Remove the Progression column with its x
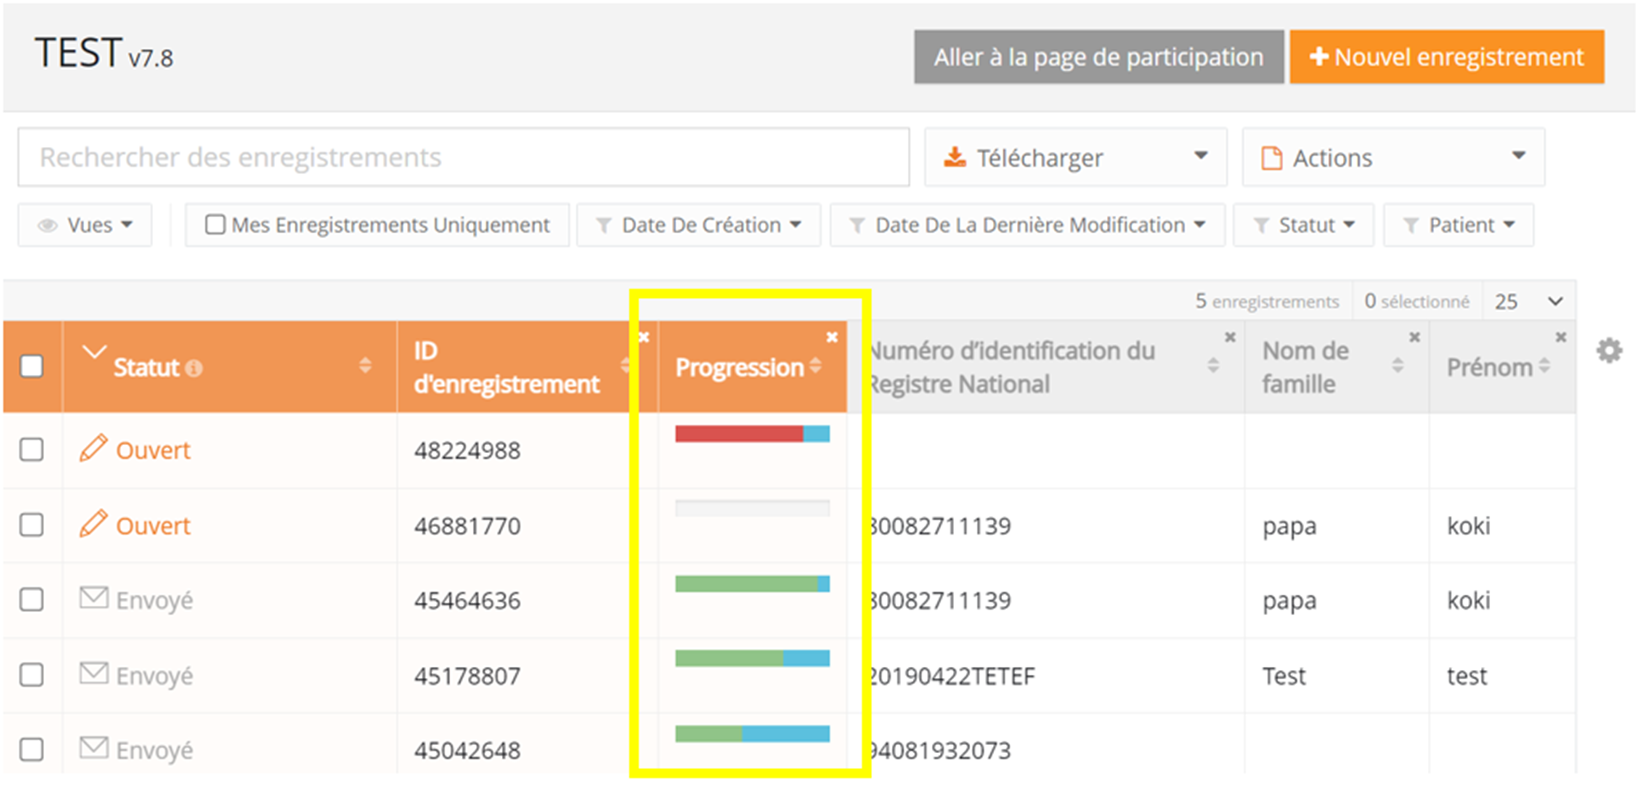The height and width of the screenshot is (799, 1642). tap(832, 338)
